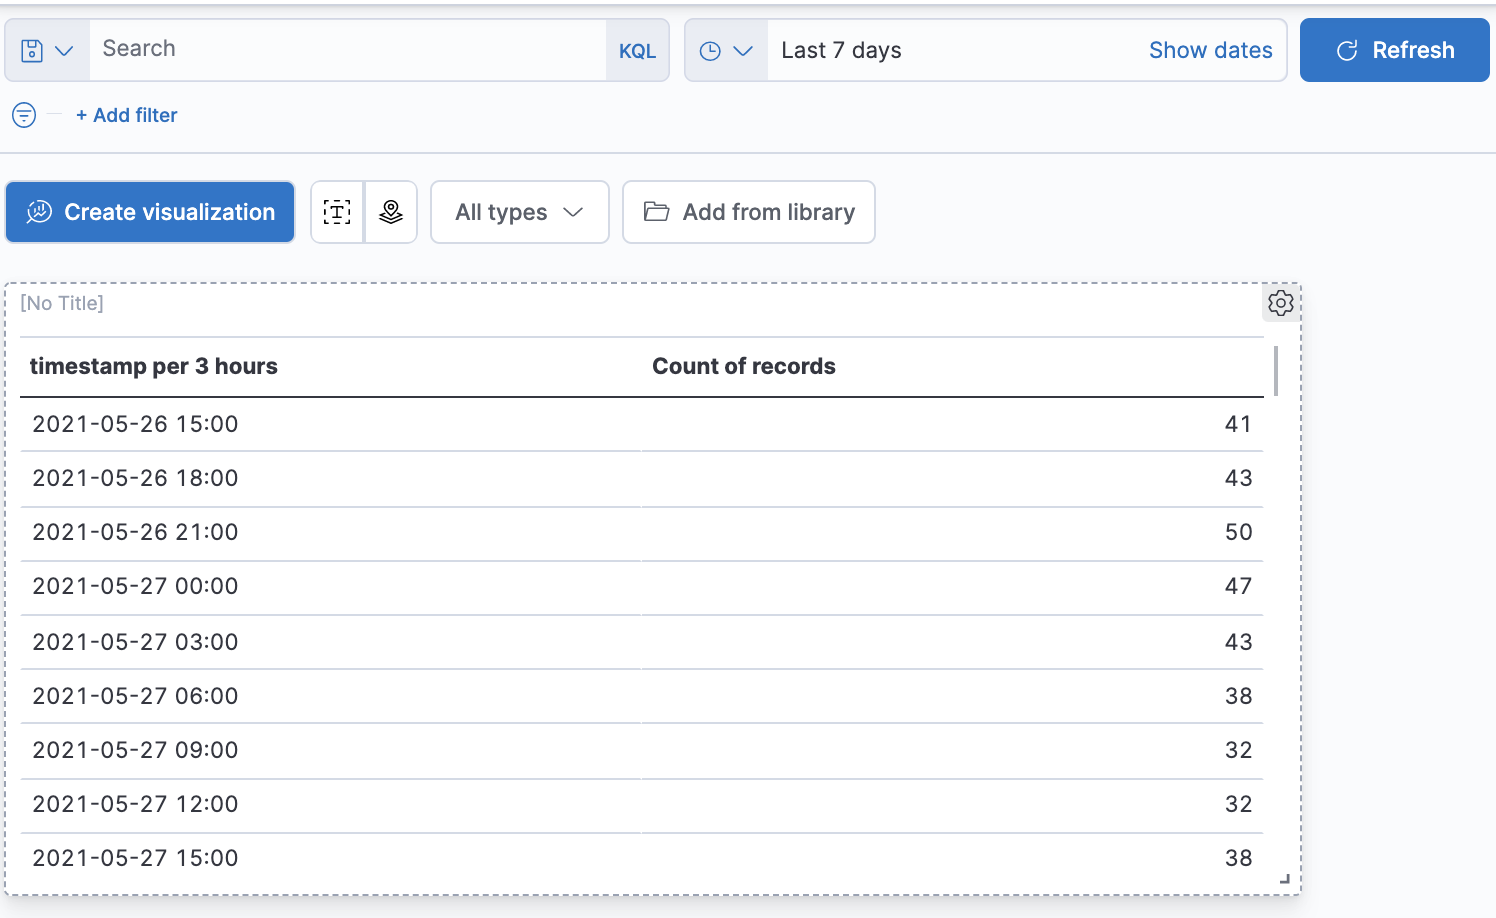Click the count value 47
This screenshot has height=918, width=1496.
pyautogui.click(x=1238, y=586)
